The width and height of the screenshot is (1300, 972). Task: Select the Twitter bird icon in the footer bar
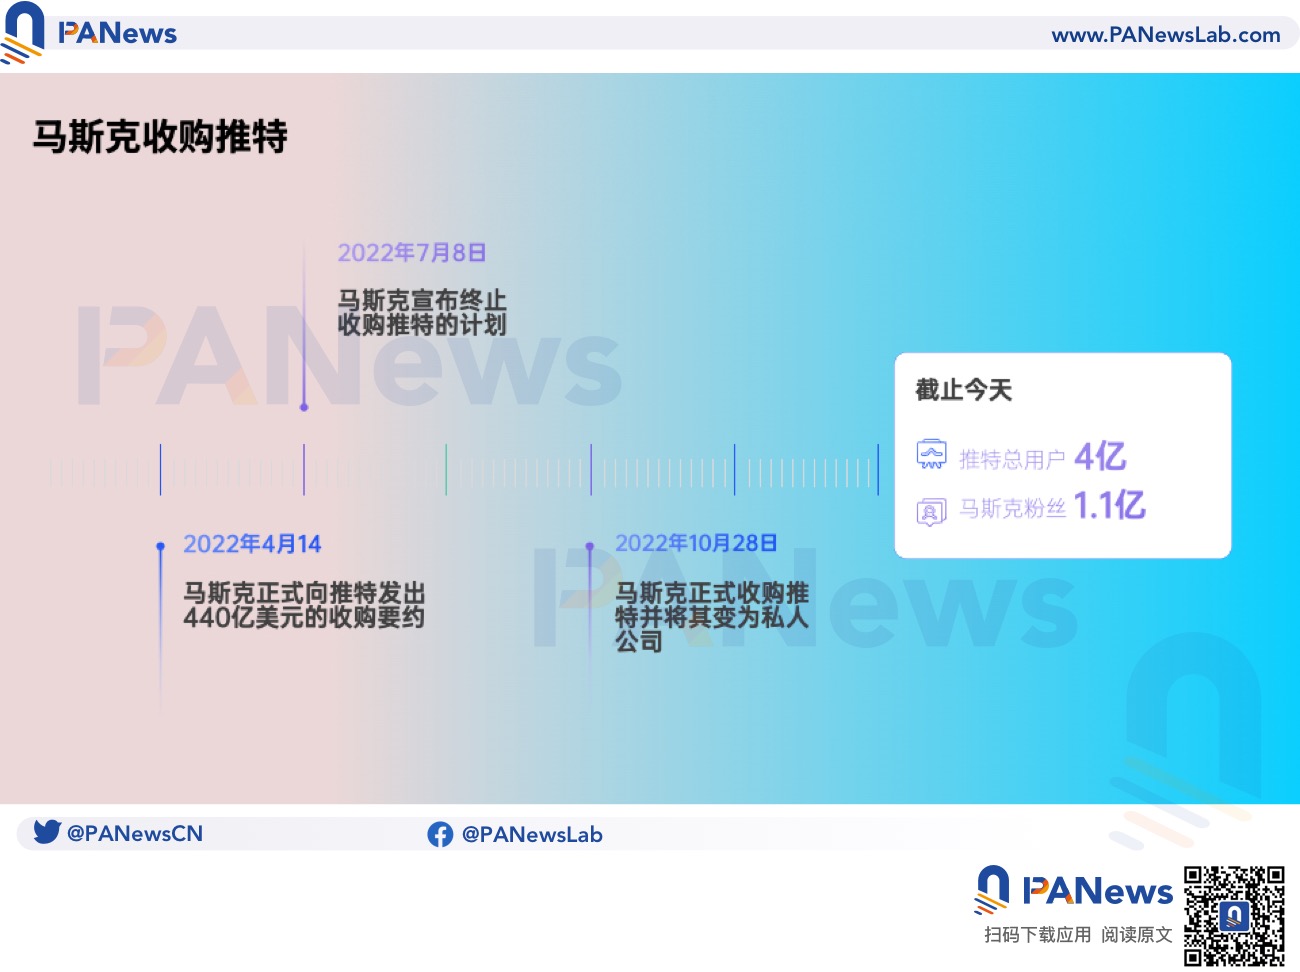coord(44,832)
